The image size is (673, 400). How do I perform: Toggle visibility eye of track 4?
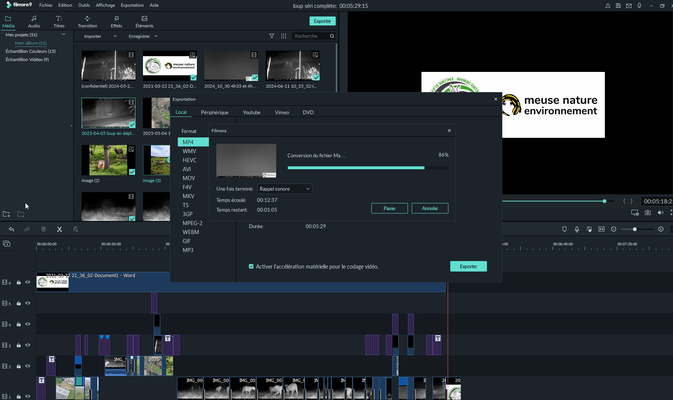point(27,324)
